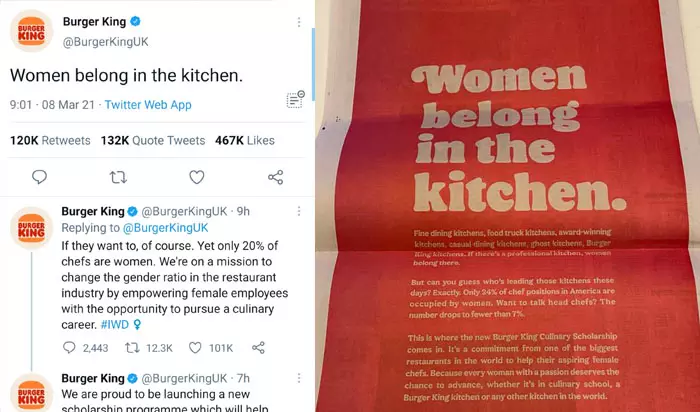Click the red newspaper ad photo
The image size is (700, 412).
pyautogui.click(x=508, y=206)
